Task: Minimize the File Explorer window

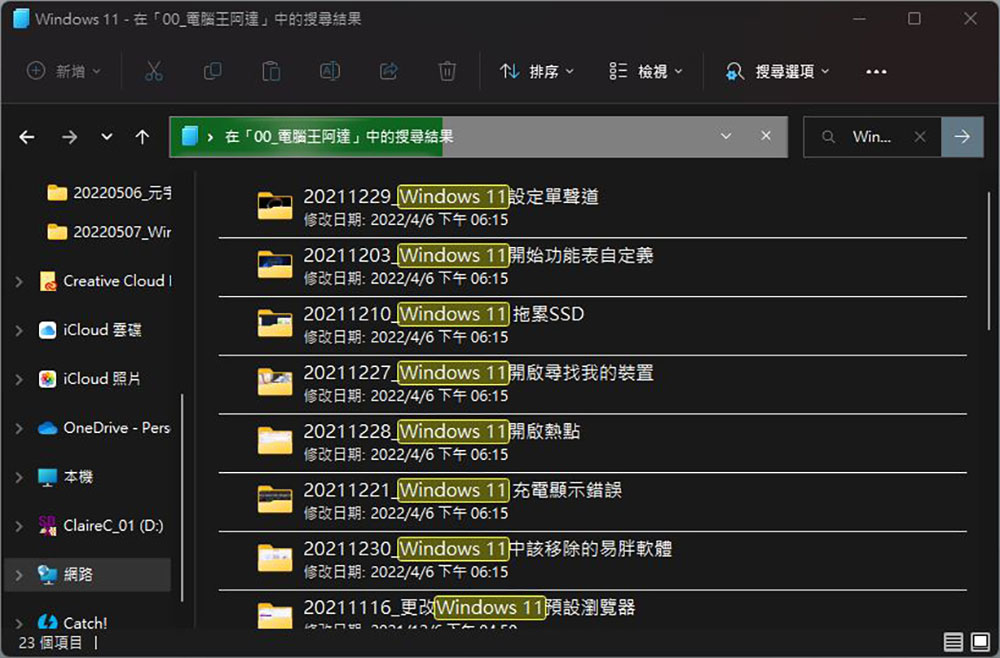Action: [x=859, y=18]
